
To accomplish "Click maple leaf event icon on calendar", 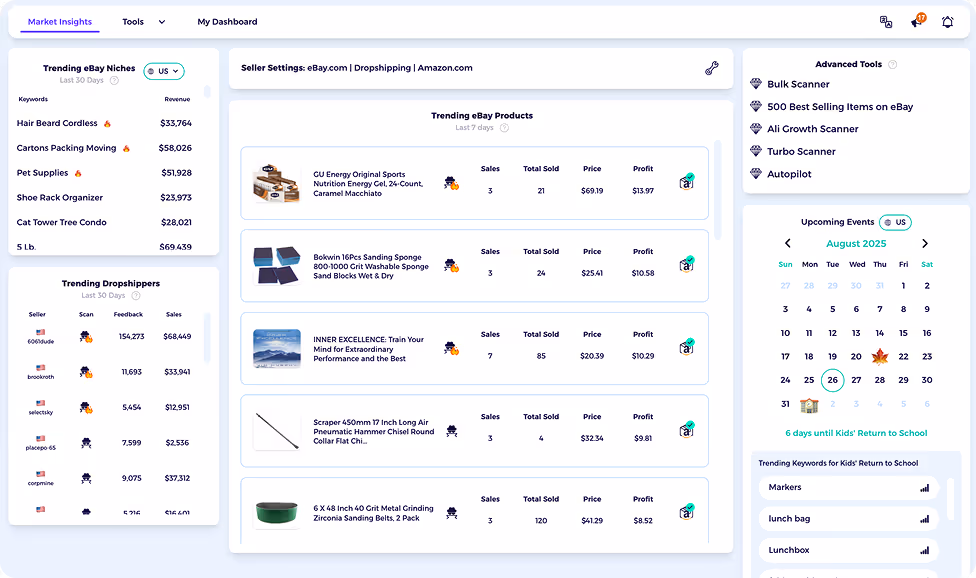I will (x=880, y=357).
